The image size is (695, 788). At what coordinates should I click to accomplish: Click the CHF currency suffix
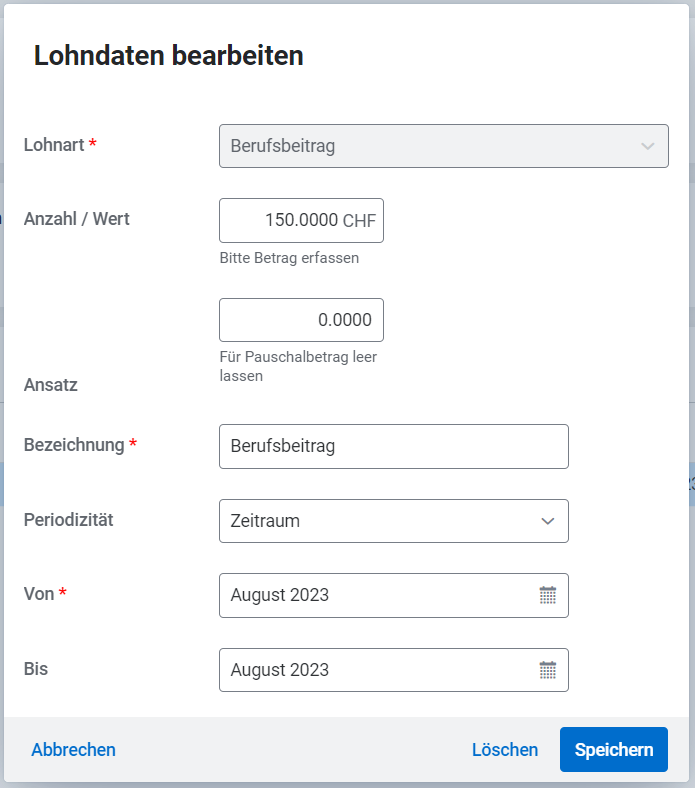pos(359,221)
